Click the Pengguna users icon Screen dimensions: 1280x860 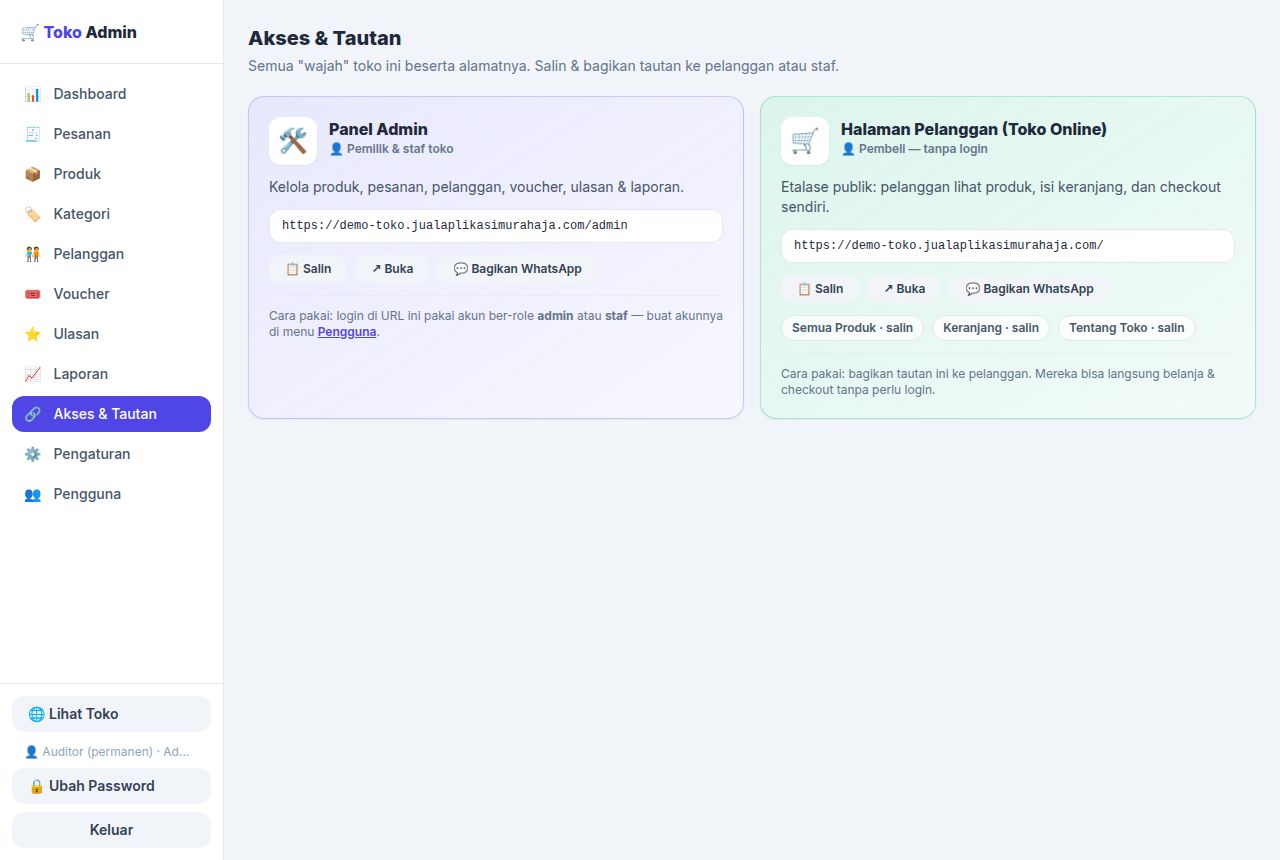(33, 494)
